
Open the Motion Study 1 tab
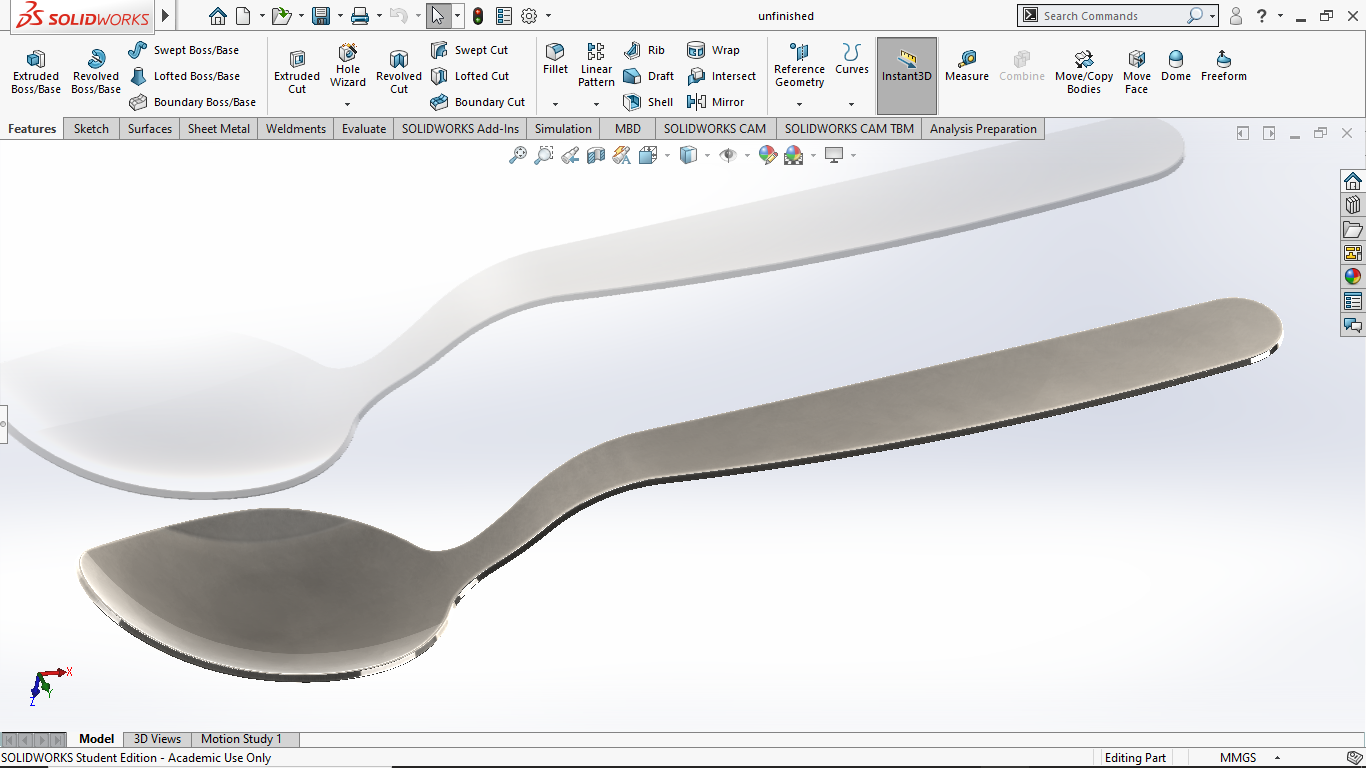click(242, 739)
